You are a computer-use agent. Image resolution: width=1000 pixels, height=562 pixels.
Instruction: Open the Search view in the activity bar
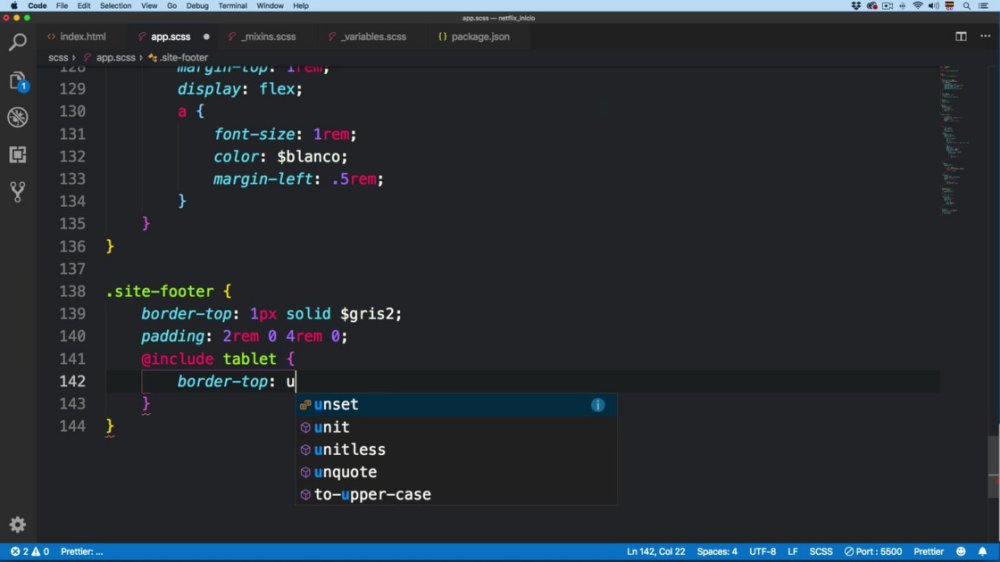pyautogui.click(x=18, y=43)
